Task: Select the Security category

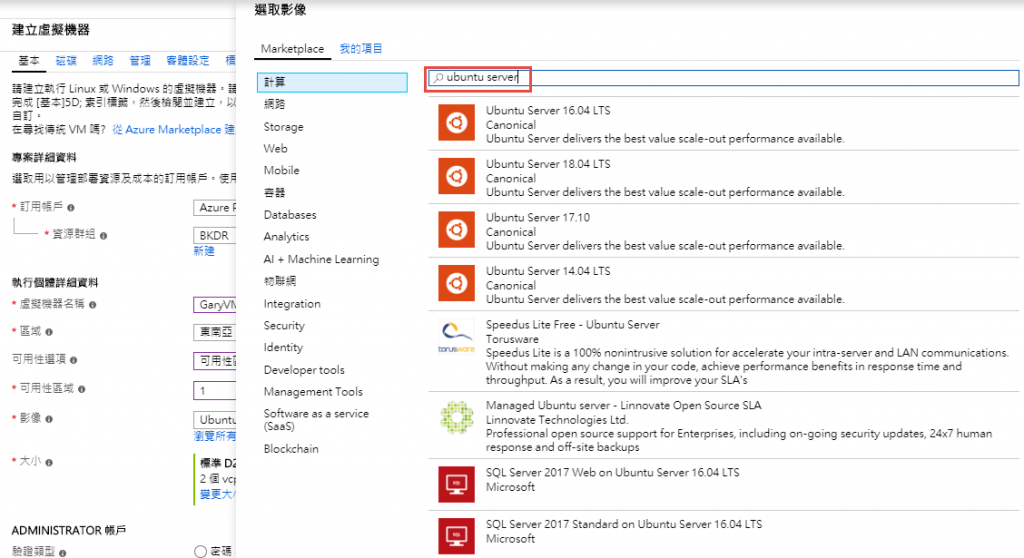Action: pos(284,325)
